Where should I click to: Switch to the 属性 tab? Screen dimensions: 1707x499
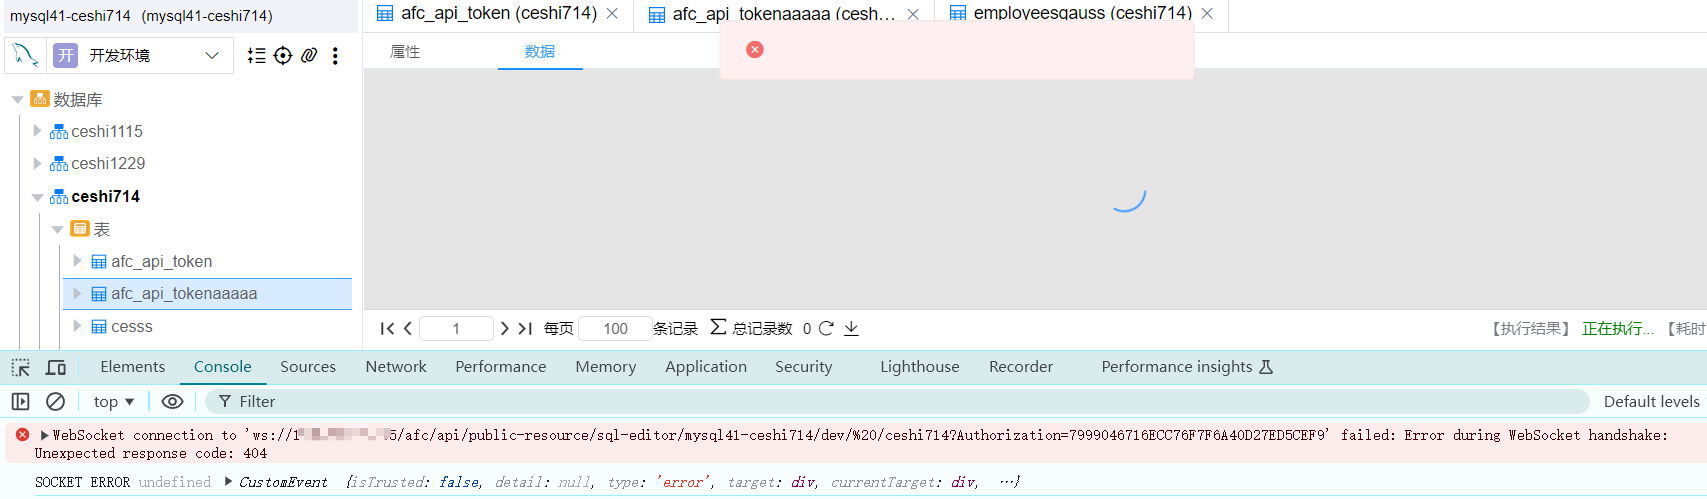pyautogui.click(x=405, y=52)
